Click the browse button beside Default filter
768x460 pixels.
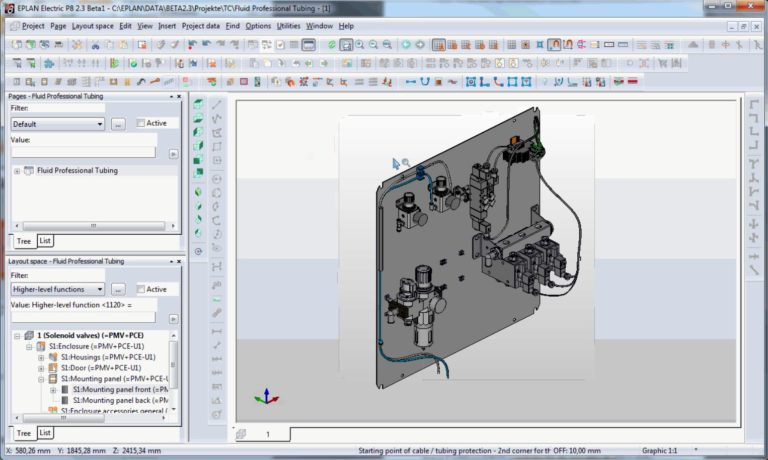117,124
